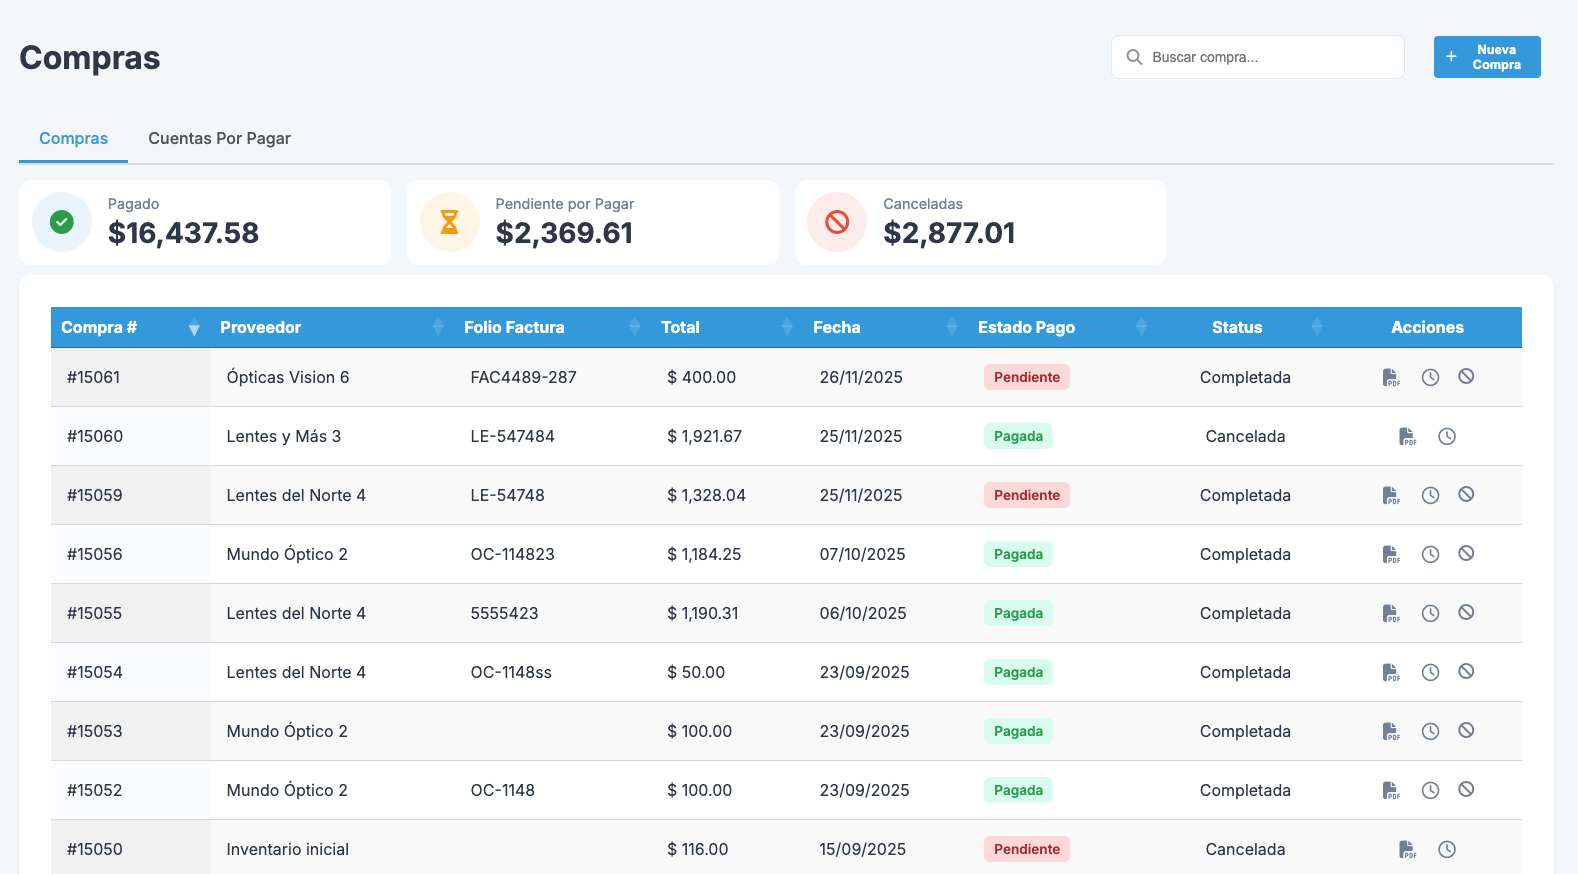Cancel purchase #15061 with ban icon
Viewport: 1578px width, 874px height.
pos(1466,377)
